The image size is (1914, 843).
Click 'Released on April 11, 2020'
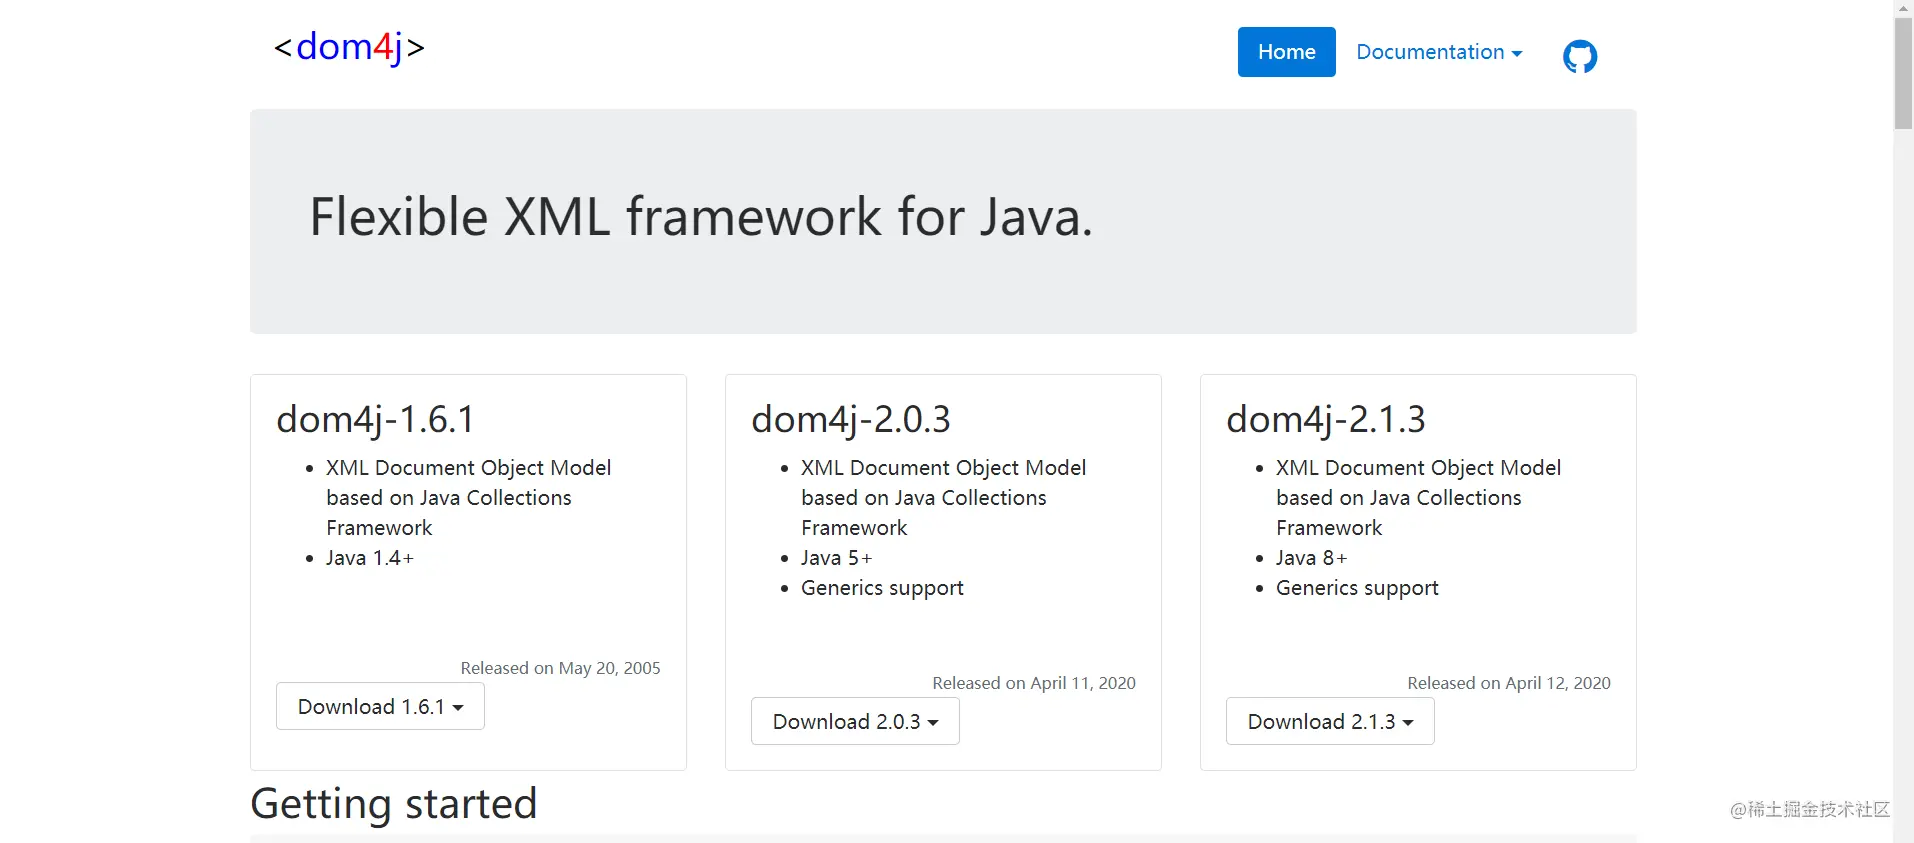click(1034, 683)
